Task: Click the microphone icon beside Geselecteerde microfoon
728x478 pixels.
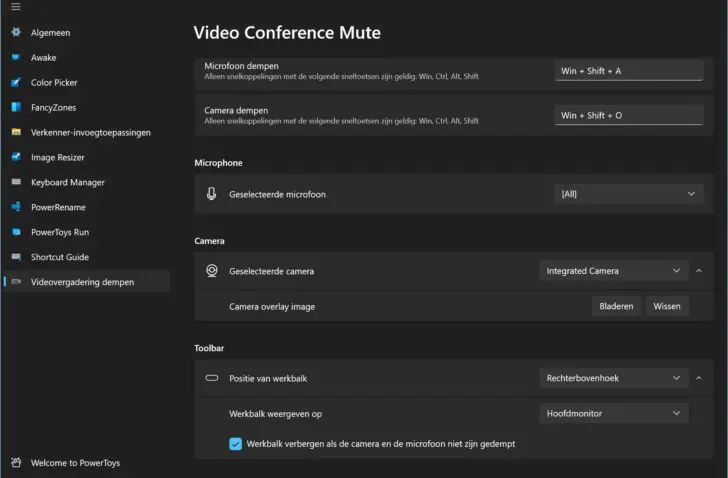Action: coord(211,194)
